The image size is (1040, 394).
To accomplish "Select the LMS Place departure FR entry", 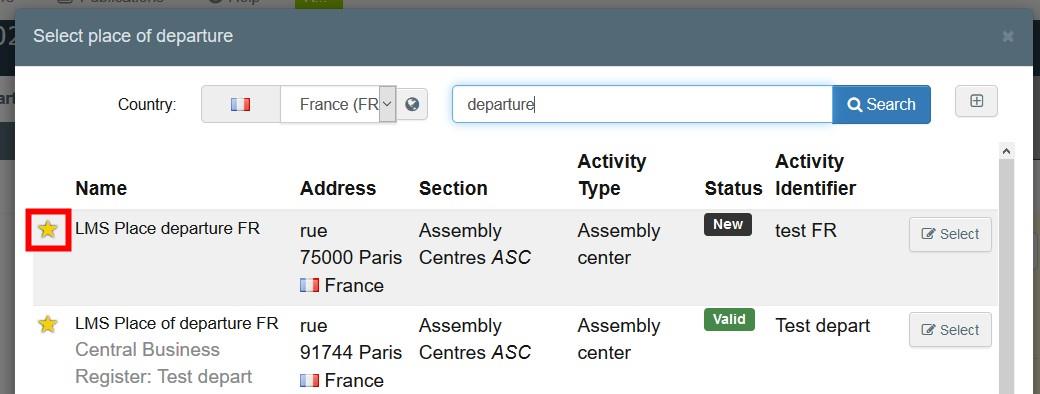I will (950, 234).
